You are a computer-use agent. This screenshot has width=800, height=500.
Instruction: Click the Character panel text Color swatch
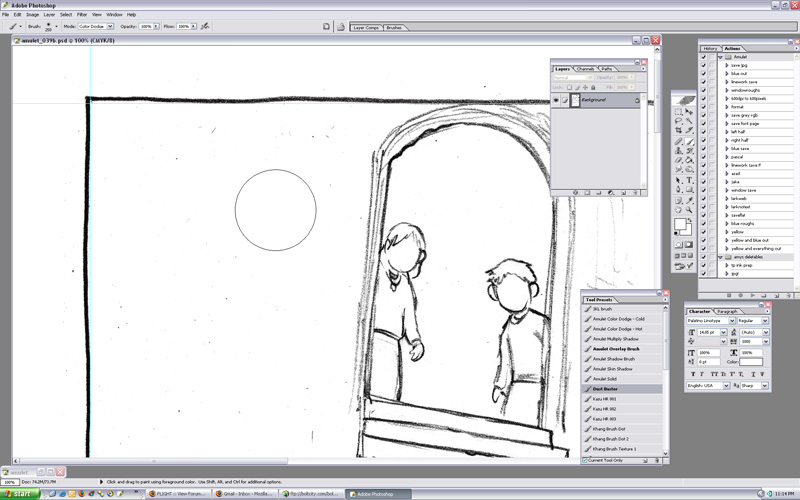751,362
